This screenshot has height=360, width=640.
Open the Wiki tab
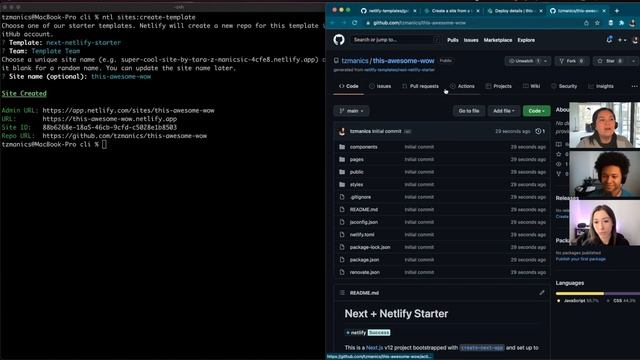531,86
